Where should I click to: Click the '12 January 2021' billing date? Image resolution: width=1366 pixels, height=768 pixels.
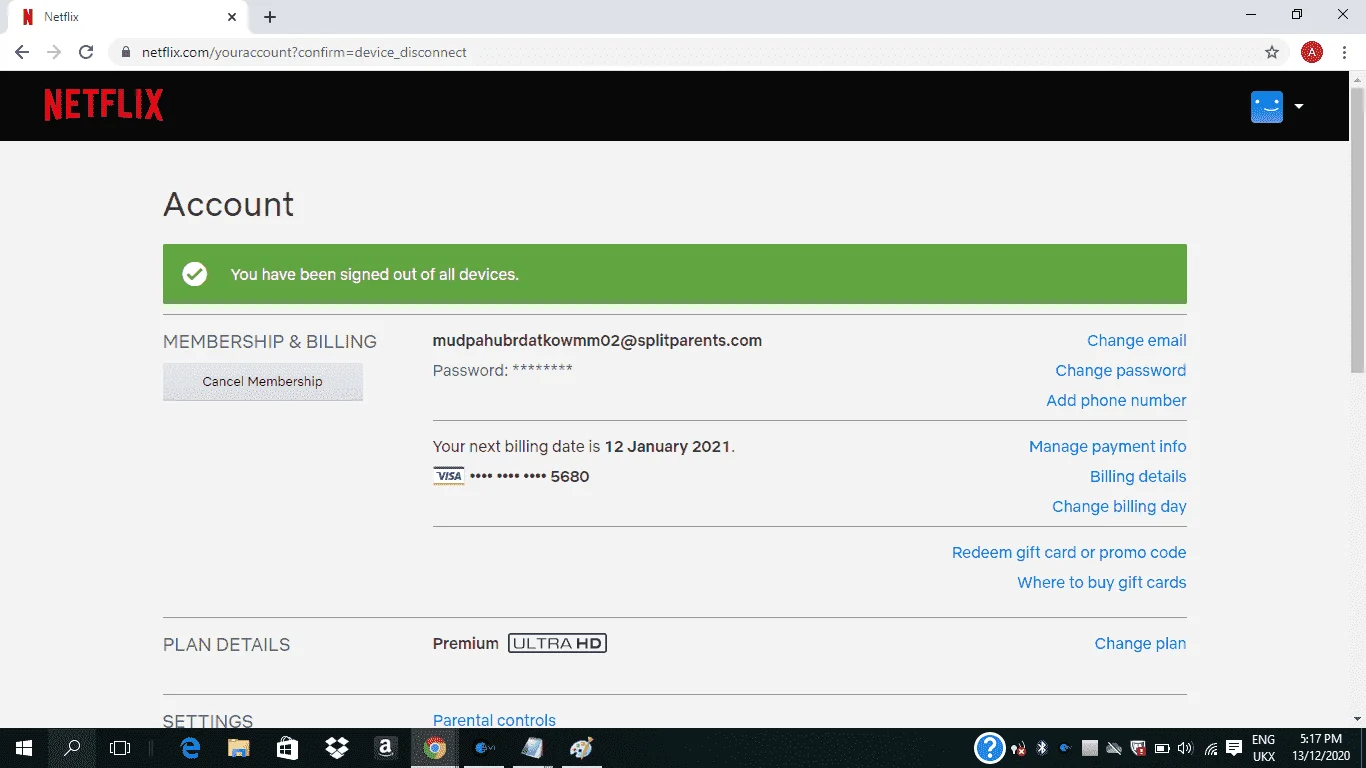[x=668, y=447]
